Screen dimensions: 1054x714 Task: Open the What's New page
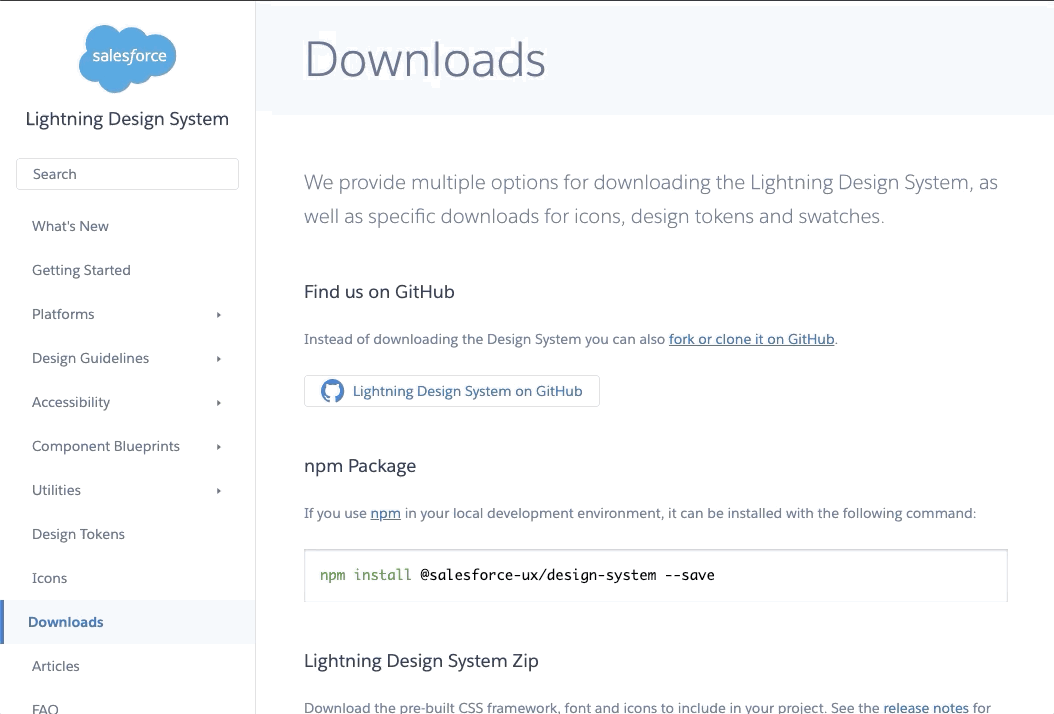[70, 226]
